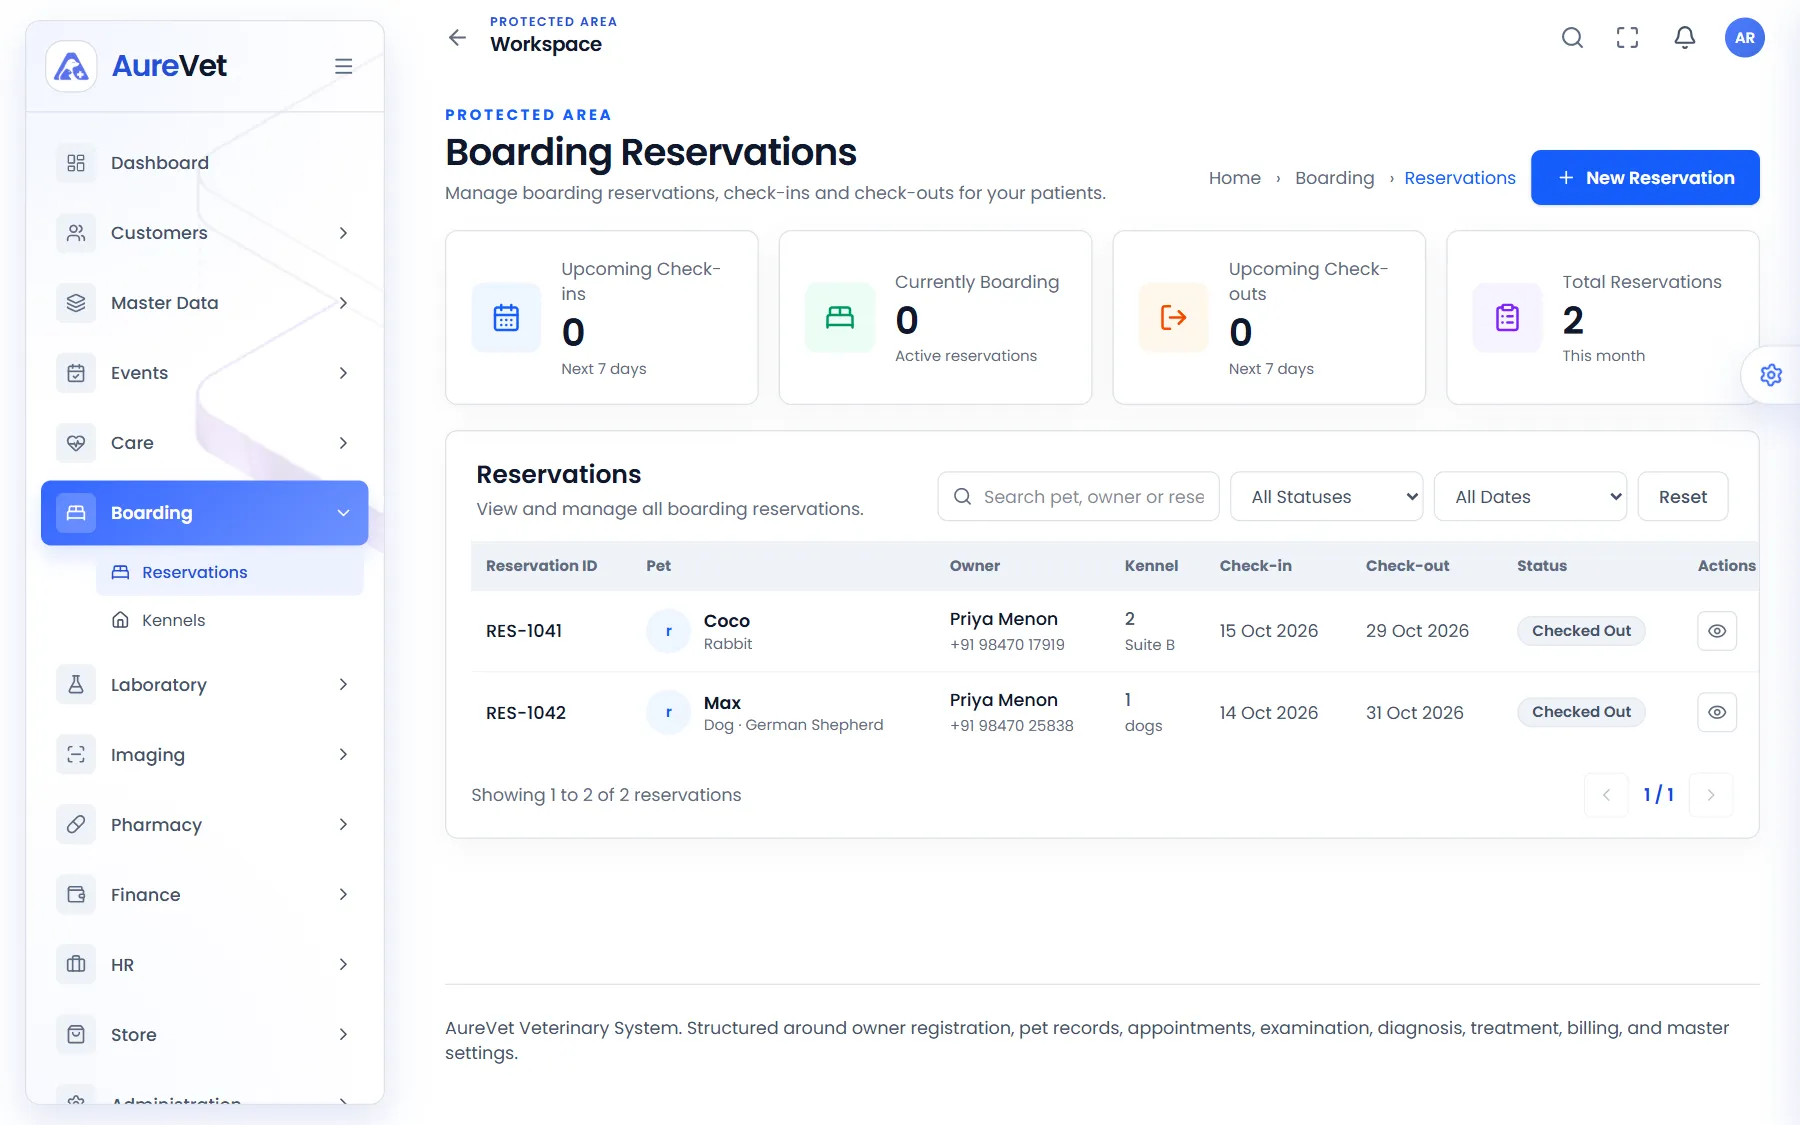Click the Currently Boarding bed icon
This screenshot has height=1125, width=1800.
pyautogui.click(x=840, y=318)
